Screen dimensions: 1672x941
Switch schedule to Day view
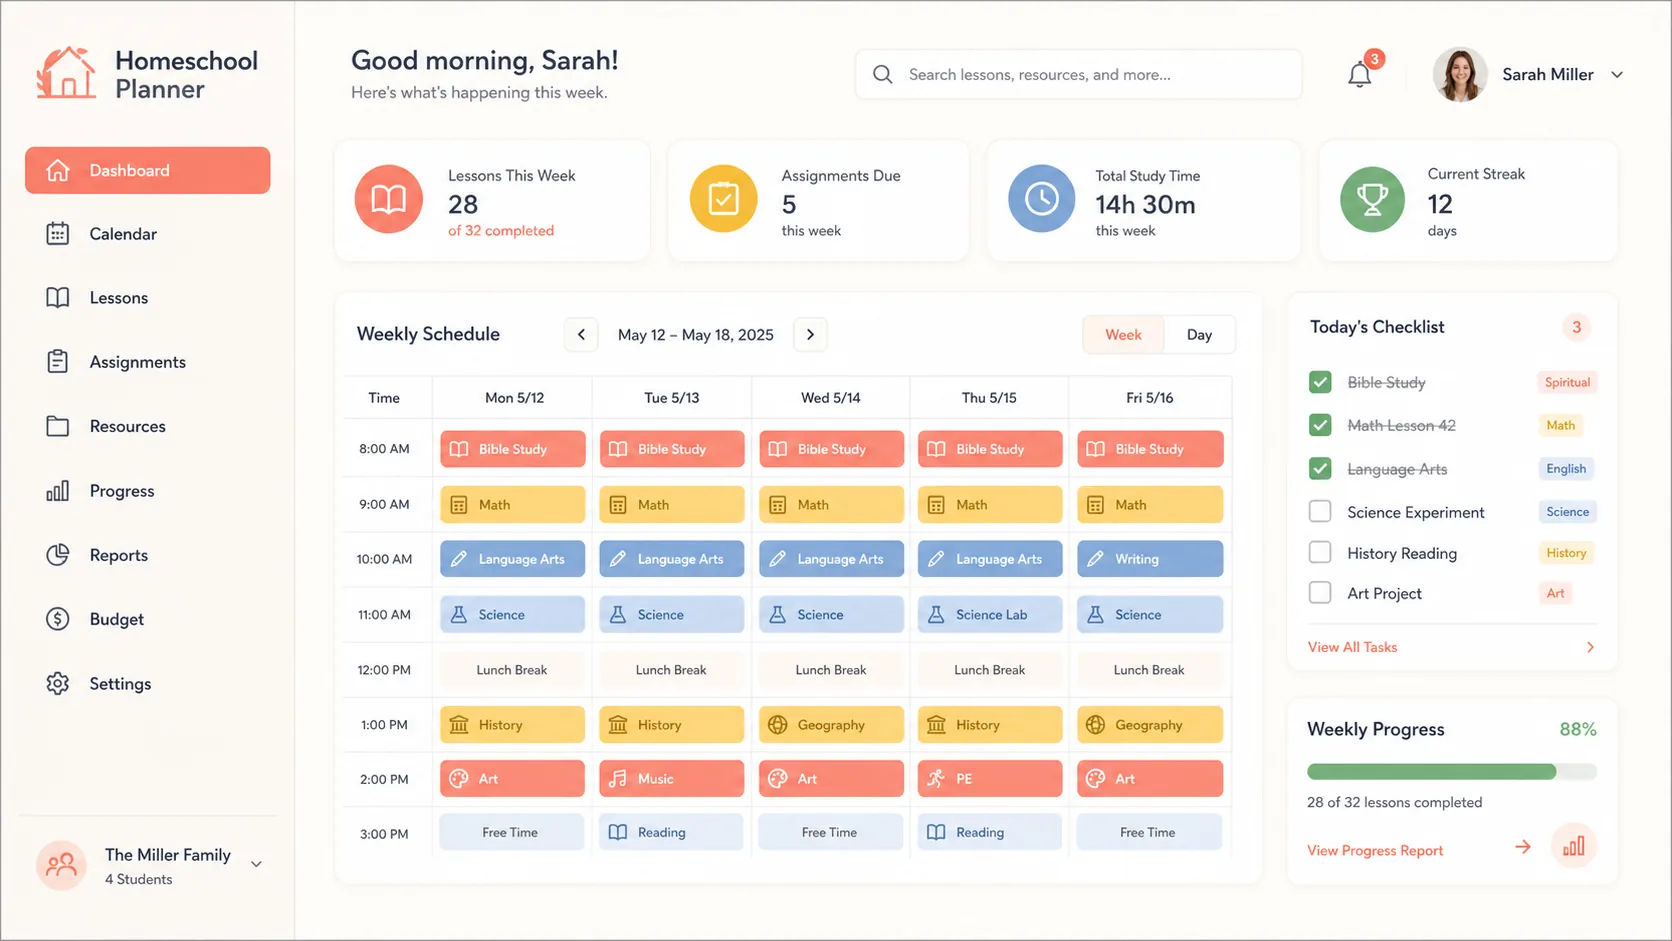(x=1199, y=335)
